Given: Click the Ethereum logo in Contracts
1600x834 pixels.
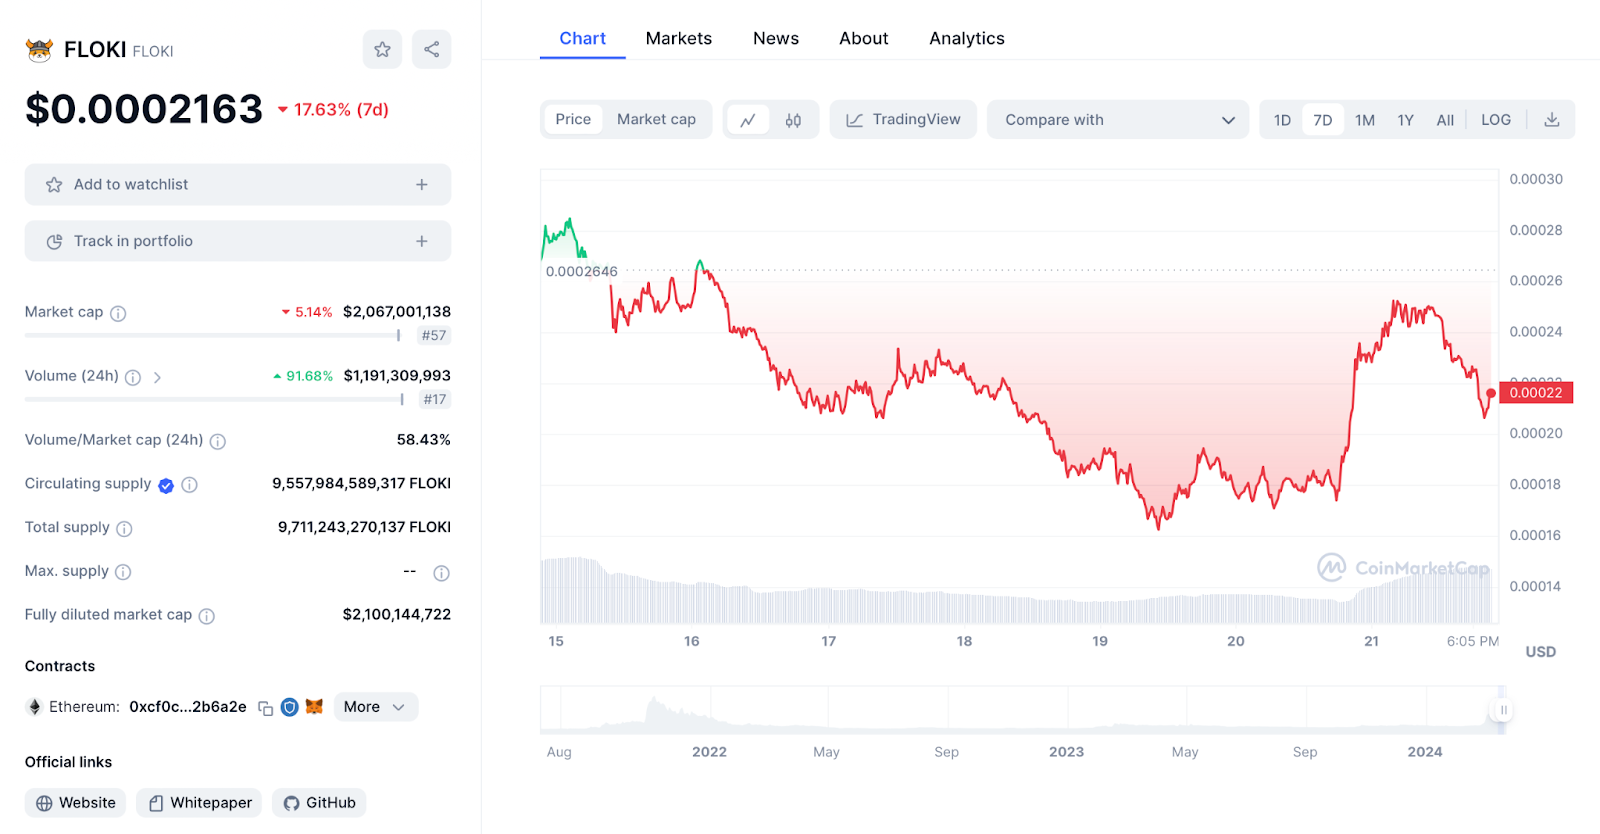Looking at the screenshot, I should pos(35,707).
